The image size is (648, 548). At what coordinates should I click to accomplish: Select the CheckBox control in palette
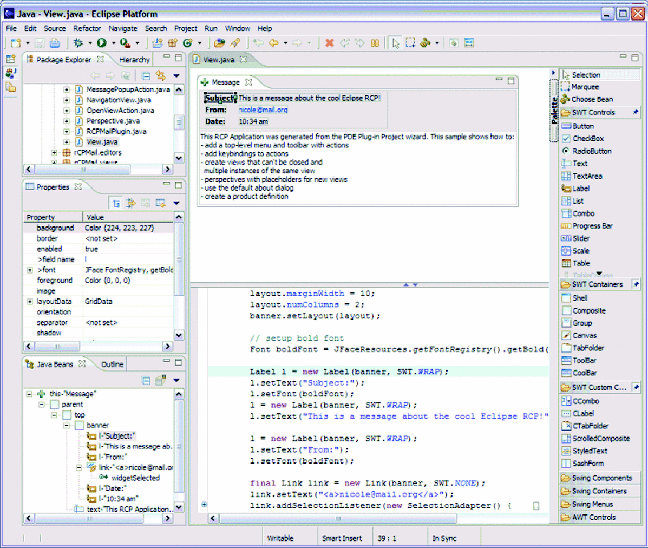coord(587,138)
